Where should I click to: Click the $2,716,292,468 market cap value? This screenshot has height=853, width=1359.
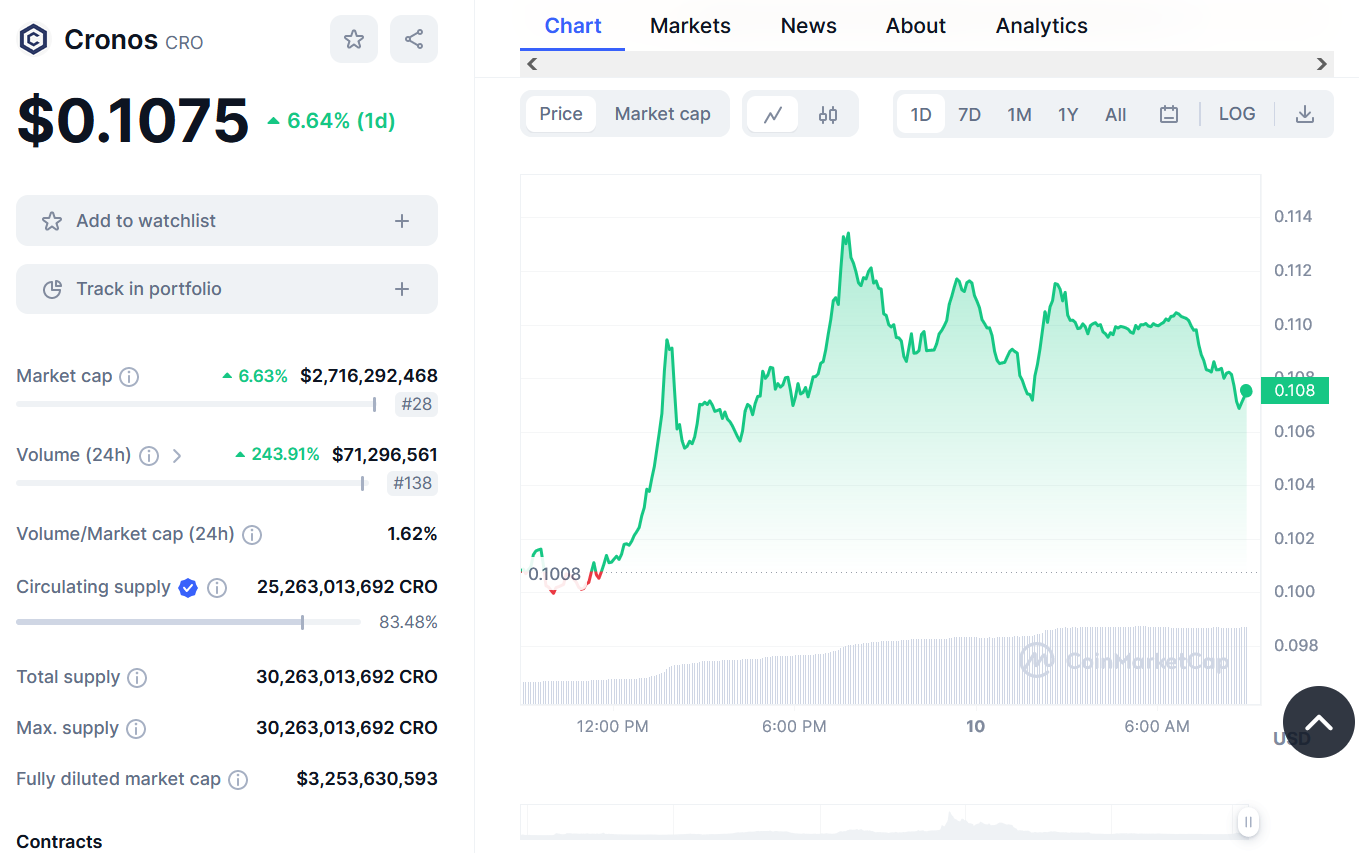click(x=369, y=376)
